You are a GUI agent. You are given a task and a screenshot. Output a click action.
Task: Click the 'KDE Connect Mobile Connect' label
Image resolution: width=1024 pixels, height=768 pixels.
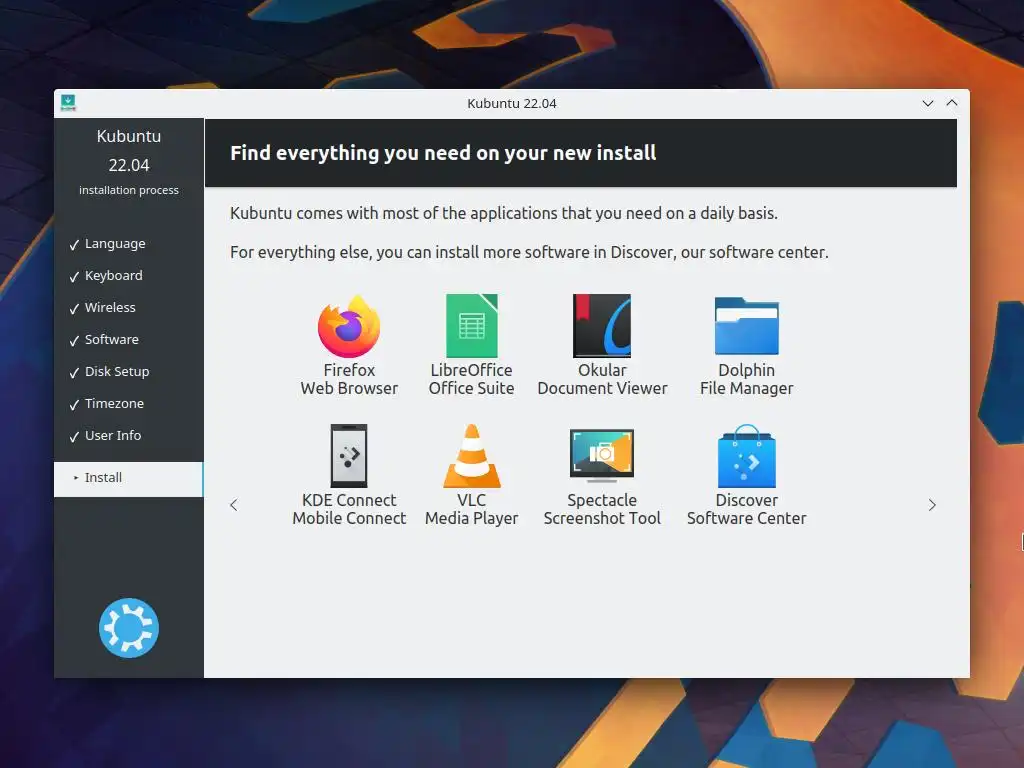click(349, 509)
